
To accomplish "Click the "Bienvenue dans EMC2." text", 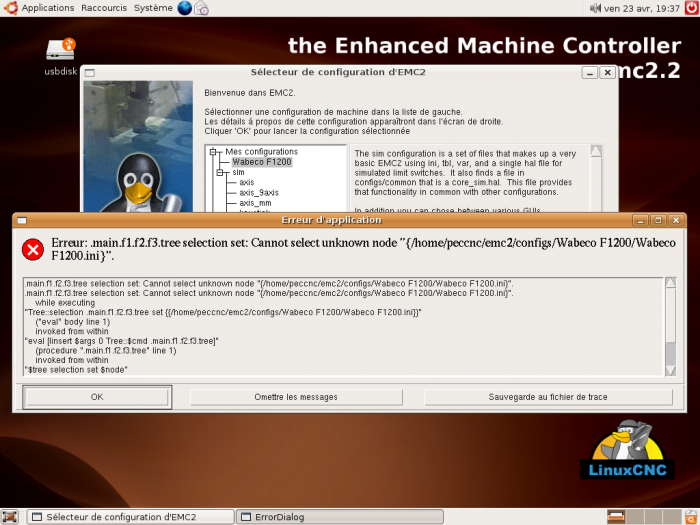I will point(250,93).
